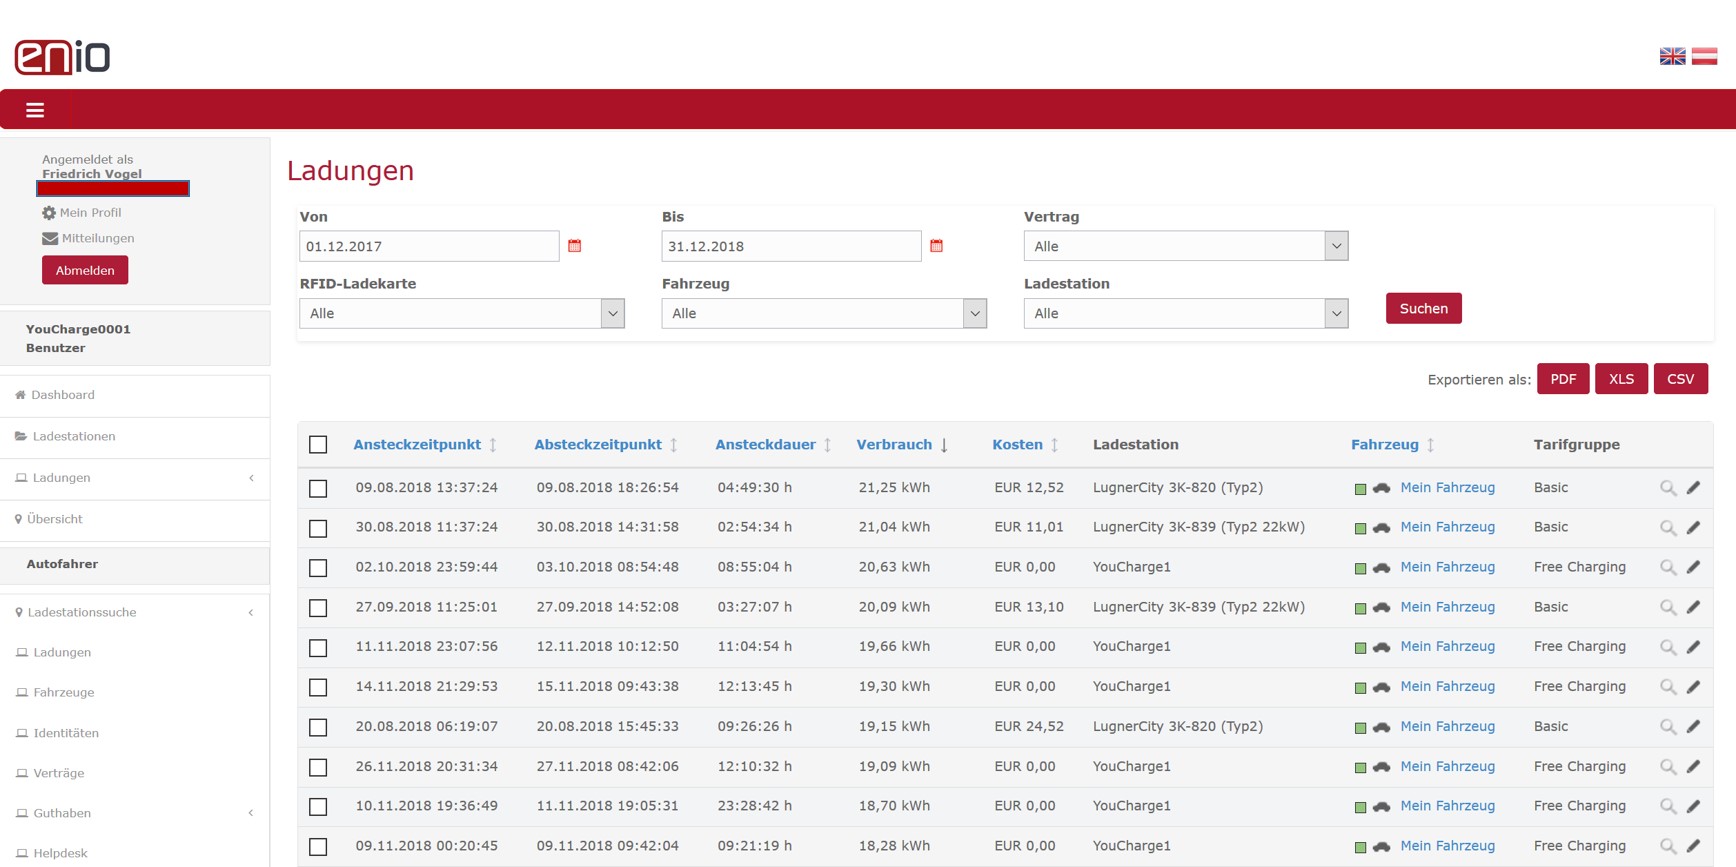Expand the RFID-Ladekarte dropdown
Screen dimensions: 1736x867
tap(462, 313)
